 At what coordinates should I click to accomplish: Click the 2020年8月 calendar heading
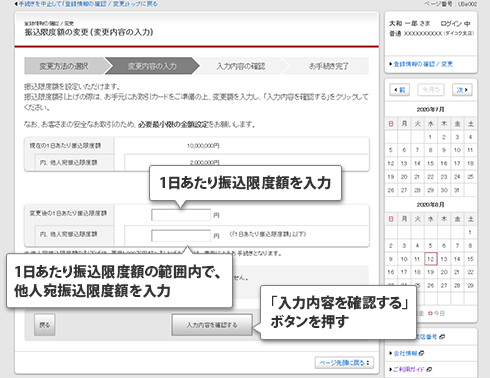[430, 204]
